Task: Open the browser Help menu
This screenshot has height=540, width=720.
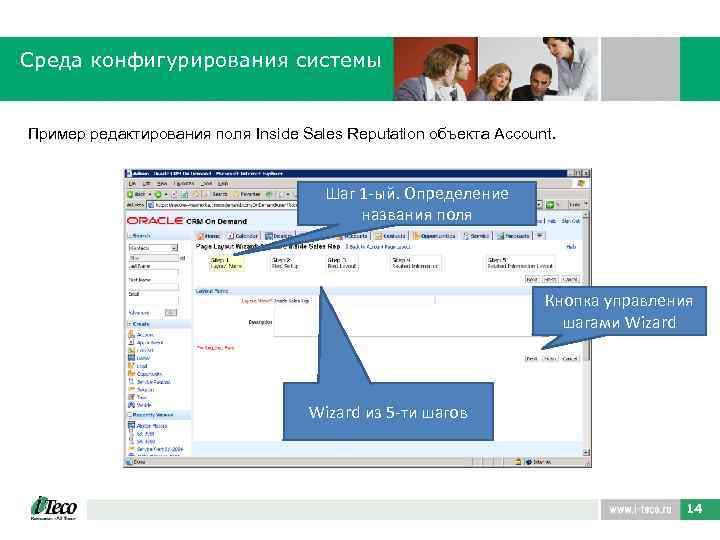Action: click(x=223, y=184)
